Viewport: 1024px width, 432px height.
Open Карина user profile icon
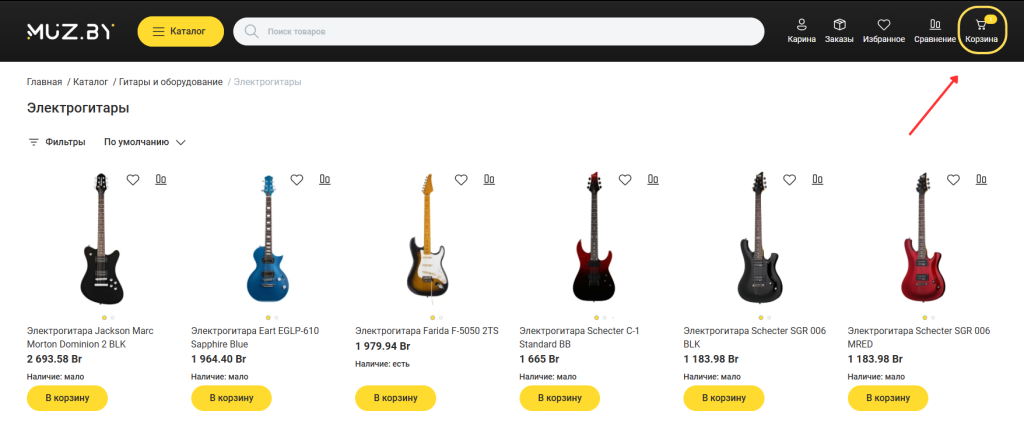point(801,31)
